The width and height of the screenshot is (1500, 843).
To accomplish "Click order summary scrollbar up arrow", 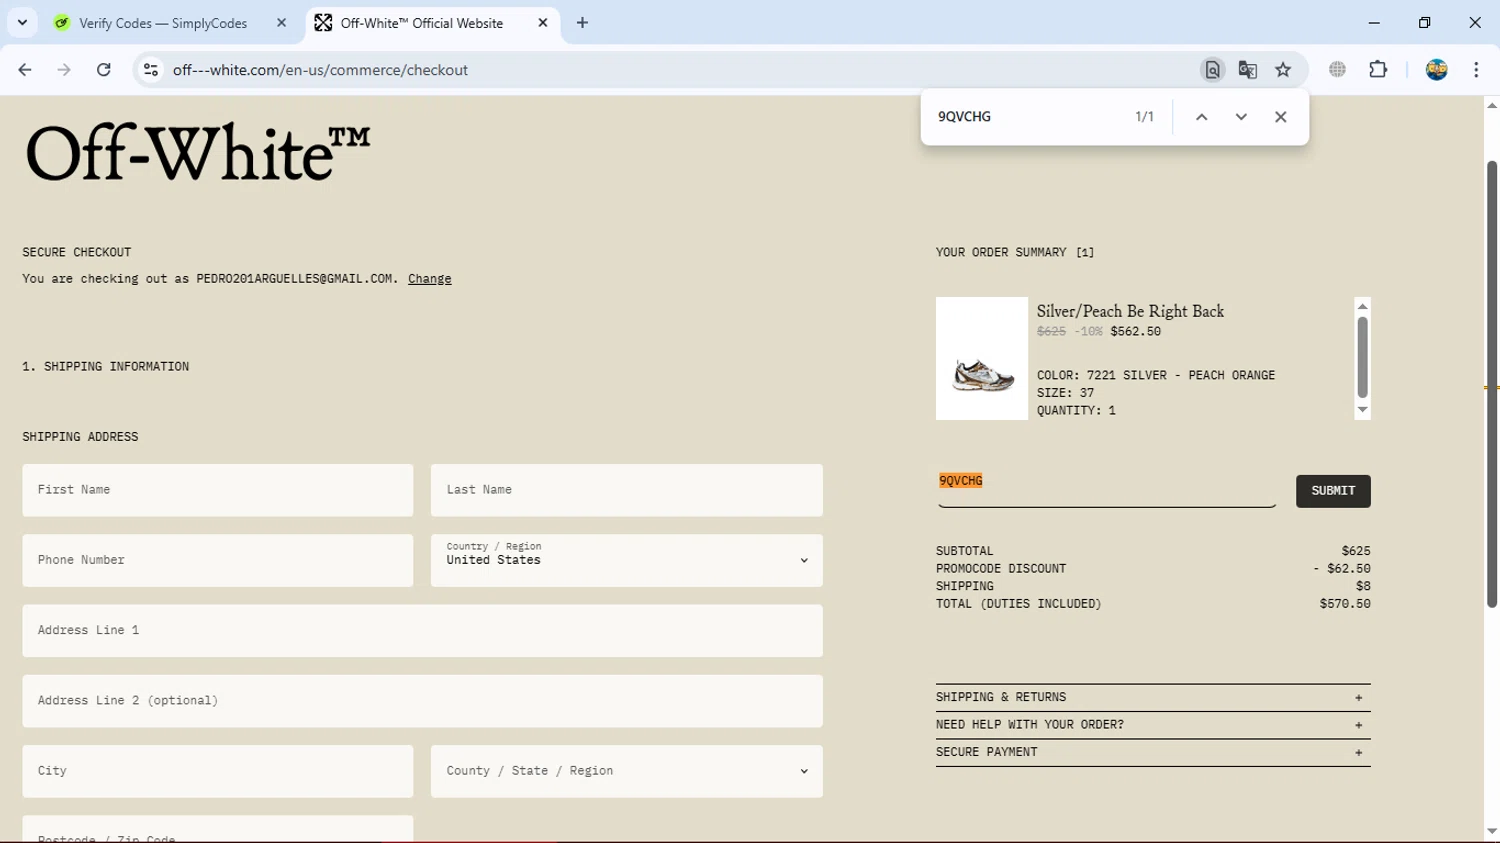I will click(1362, 306).
